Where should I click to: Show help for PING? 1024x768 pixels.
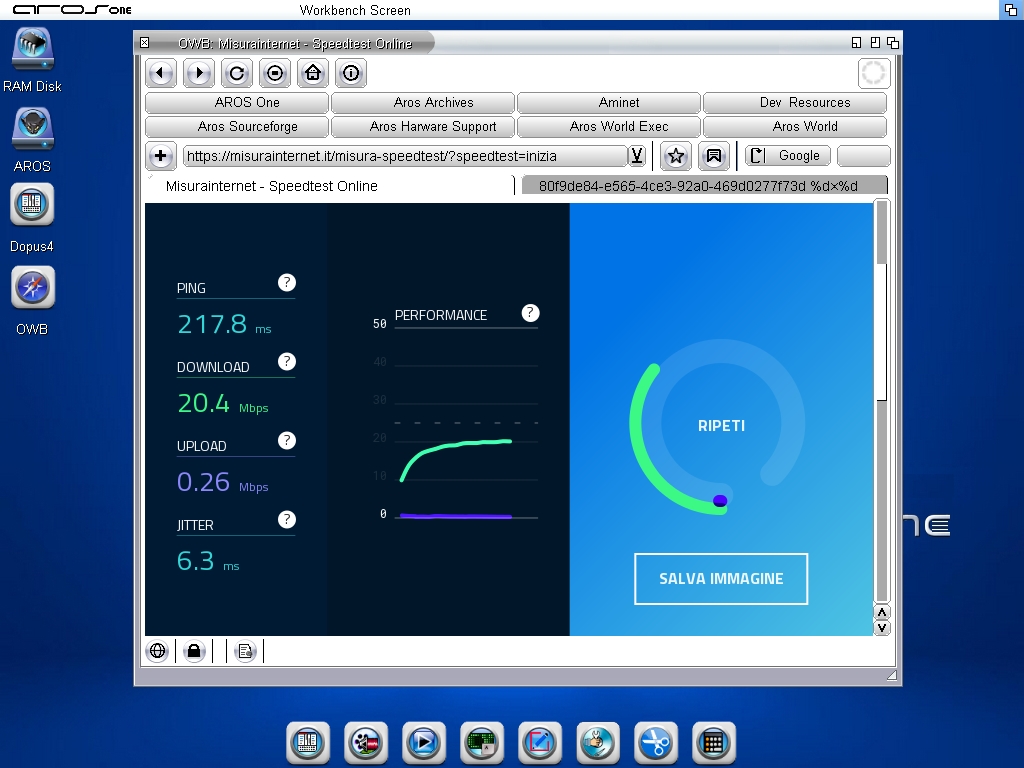(287, 283)
